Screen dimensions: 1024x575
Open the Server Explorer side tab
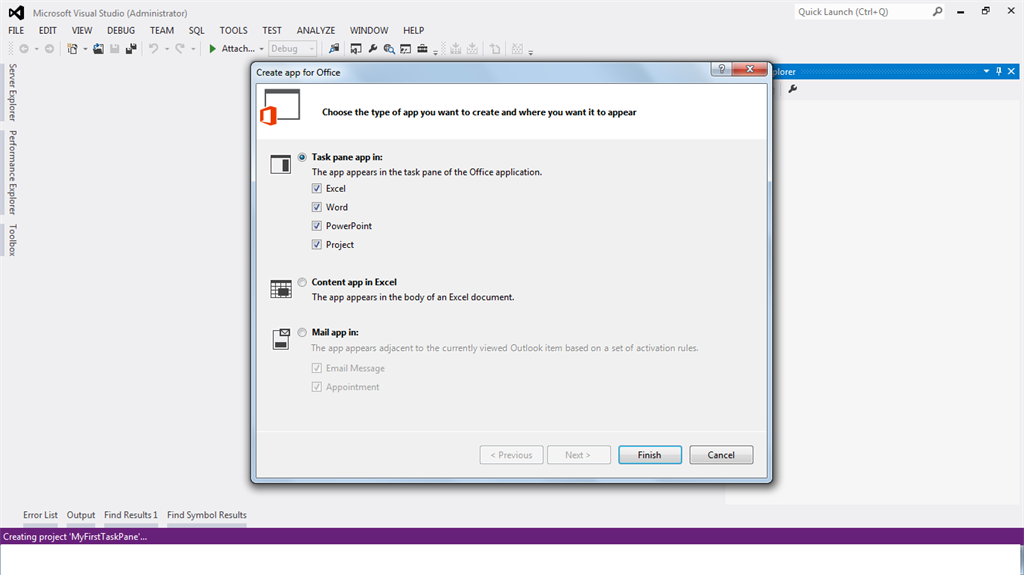[12, 92]
